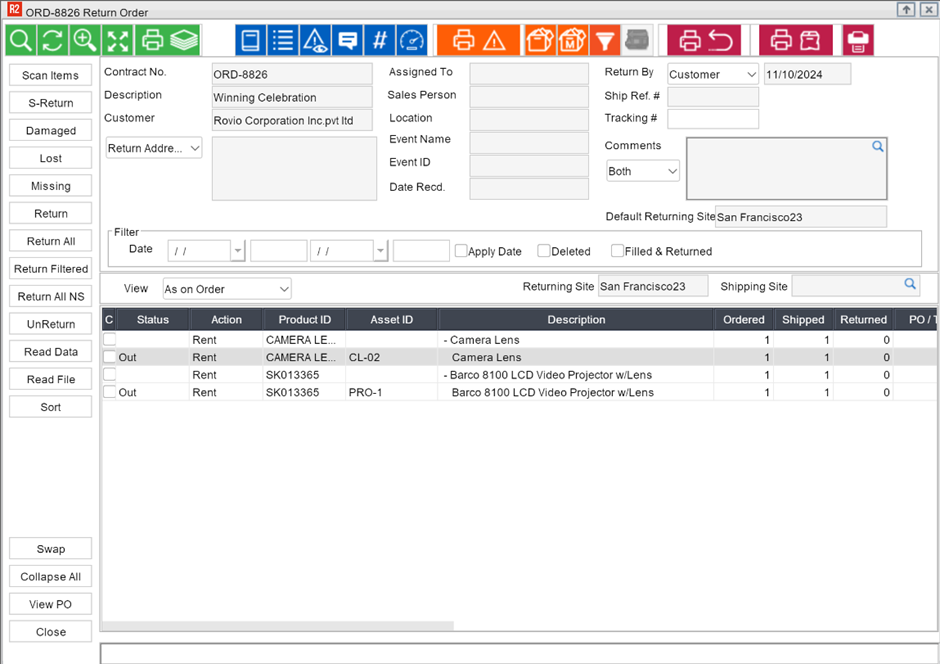The width and height of the screenshot is (940, 664).
Task: Click the green expand-arrows fullscreen icon
Action: pyautogui.click(x=118, y=40)
